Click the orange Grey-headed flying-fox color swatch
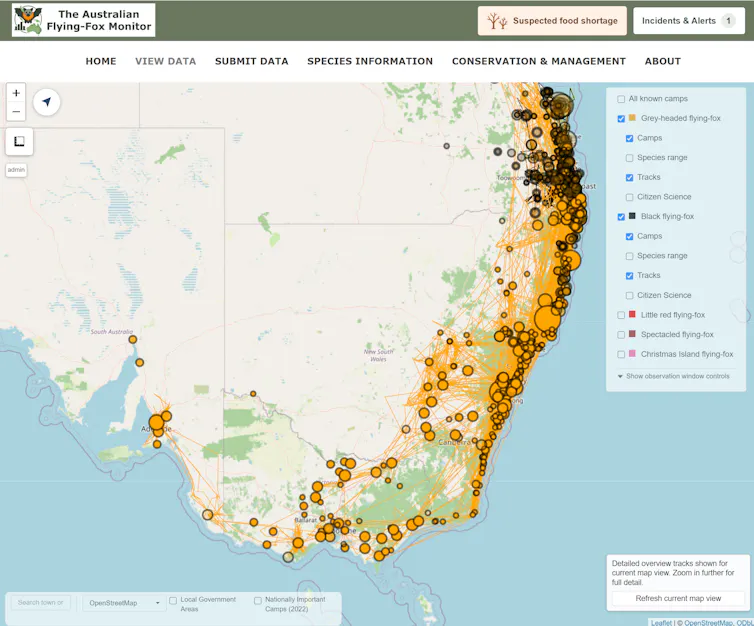The image size is (754, 626). 632,118
